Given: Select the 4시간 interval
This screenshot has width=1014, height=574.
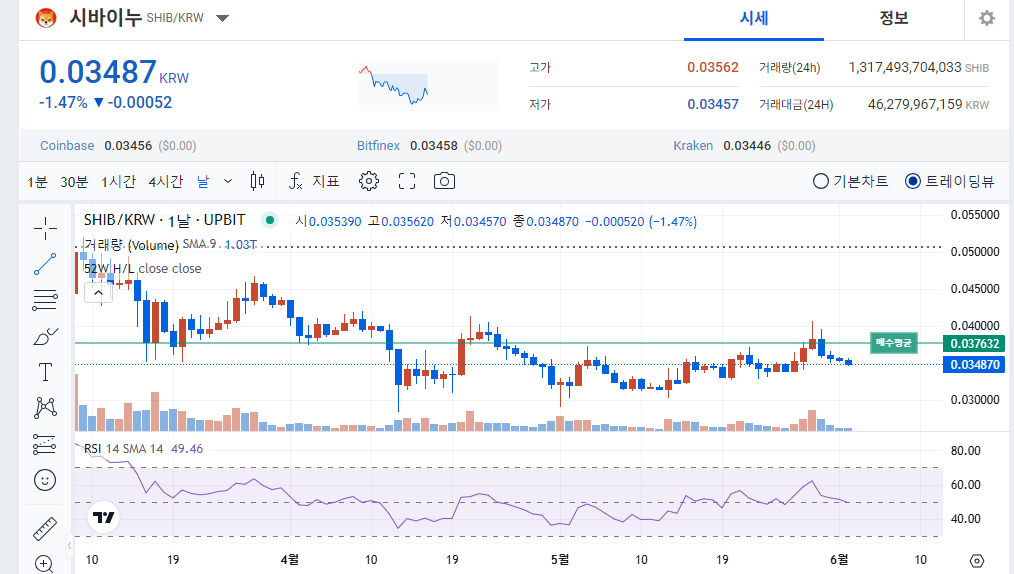Looking at the screenshot, I should [166, 182].
